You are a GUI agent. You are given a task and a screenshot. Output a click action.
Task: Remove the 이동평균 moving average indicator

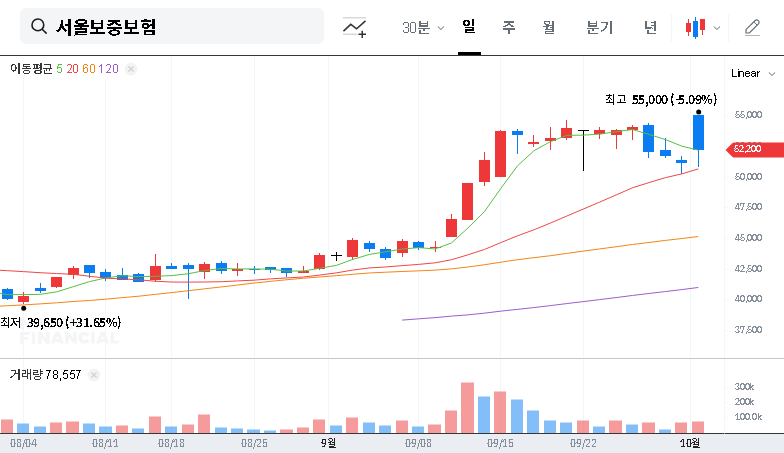[x=131, y=69]
